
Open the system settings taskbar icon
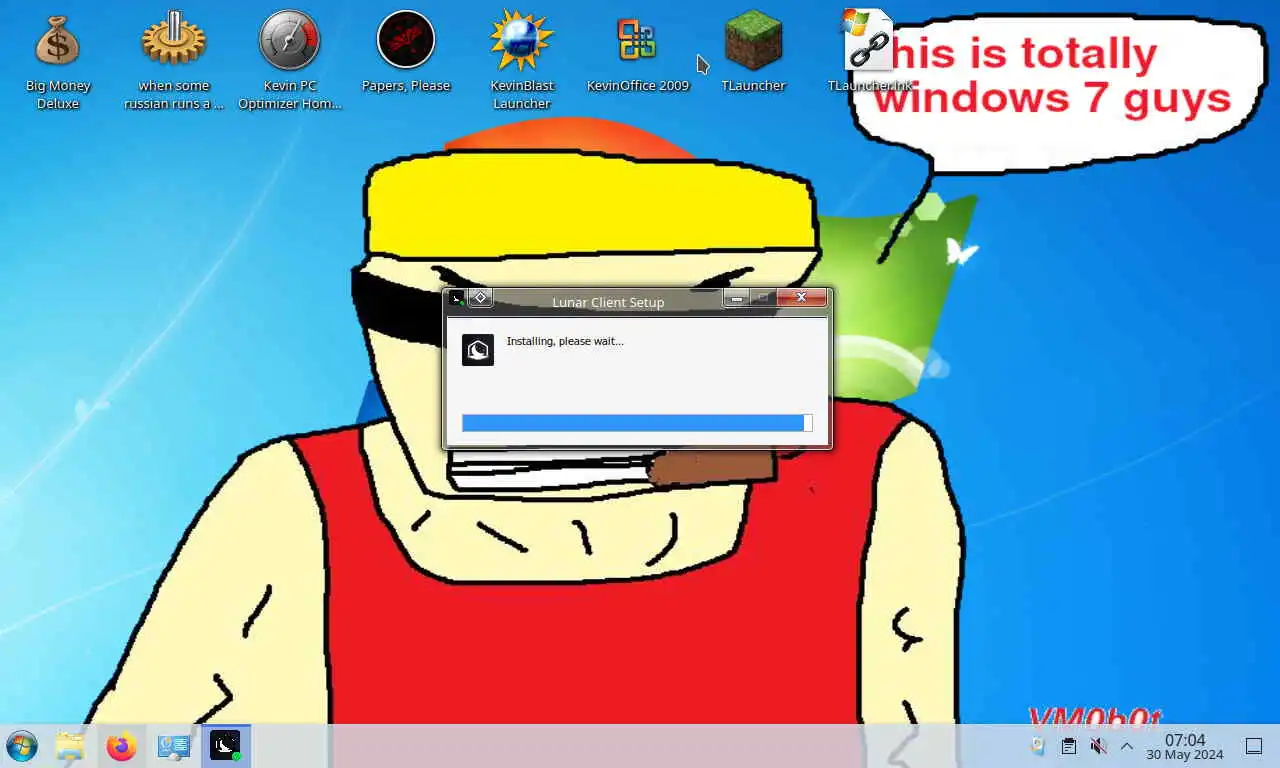pos(174,746)
